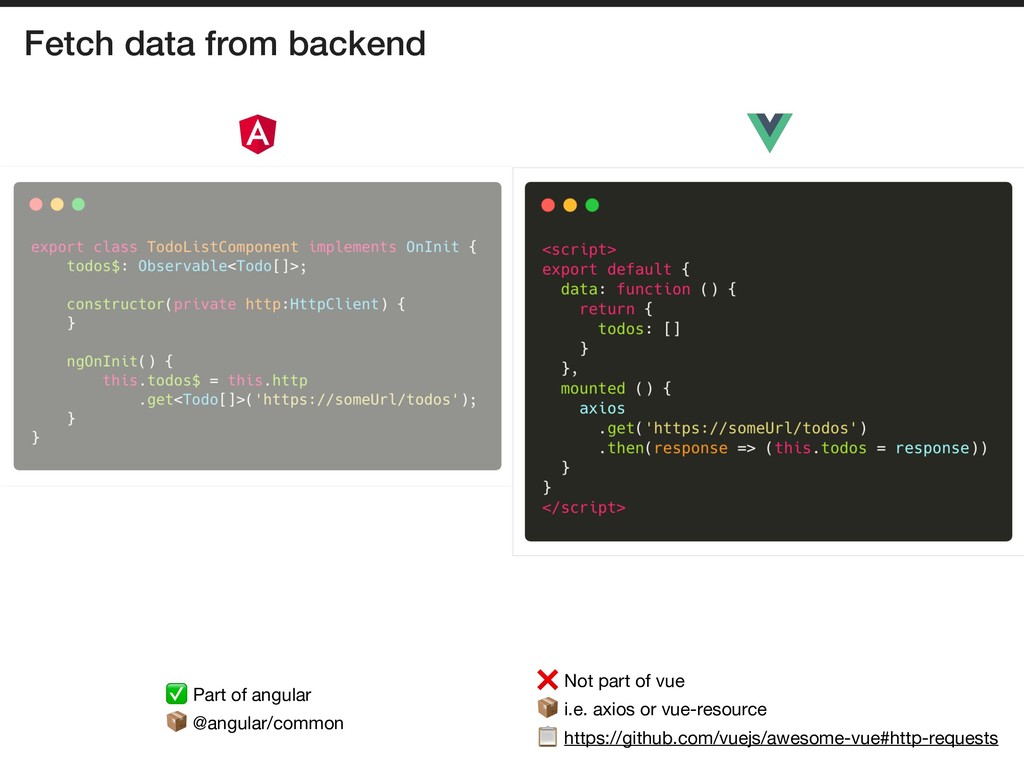
Task: Click 'axios' in Vue code
Action: [602, 408]
